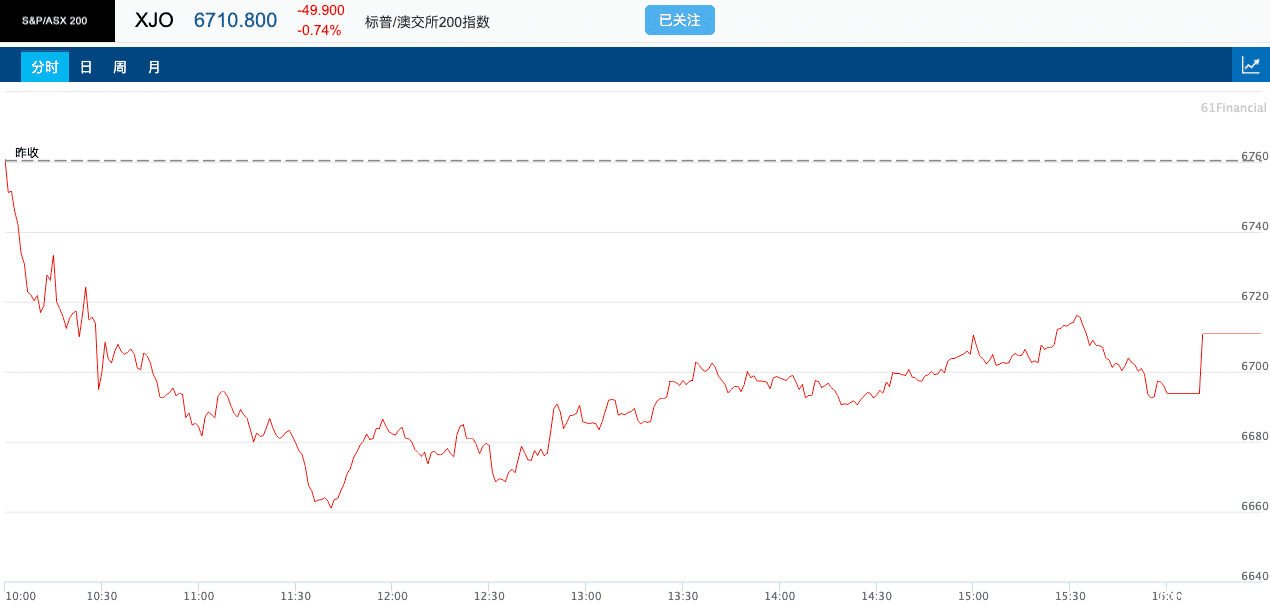Click the 11:30 time axis label
This screenshot has width=1270, height=610.
coord(296,596)
